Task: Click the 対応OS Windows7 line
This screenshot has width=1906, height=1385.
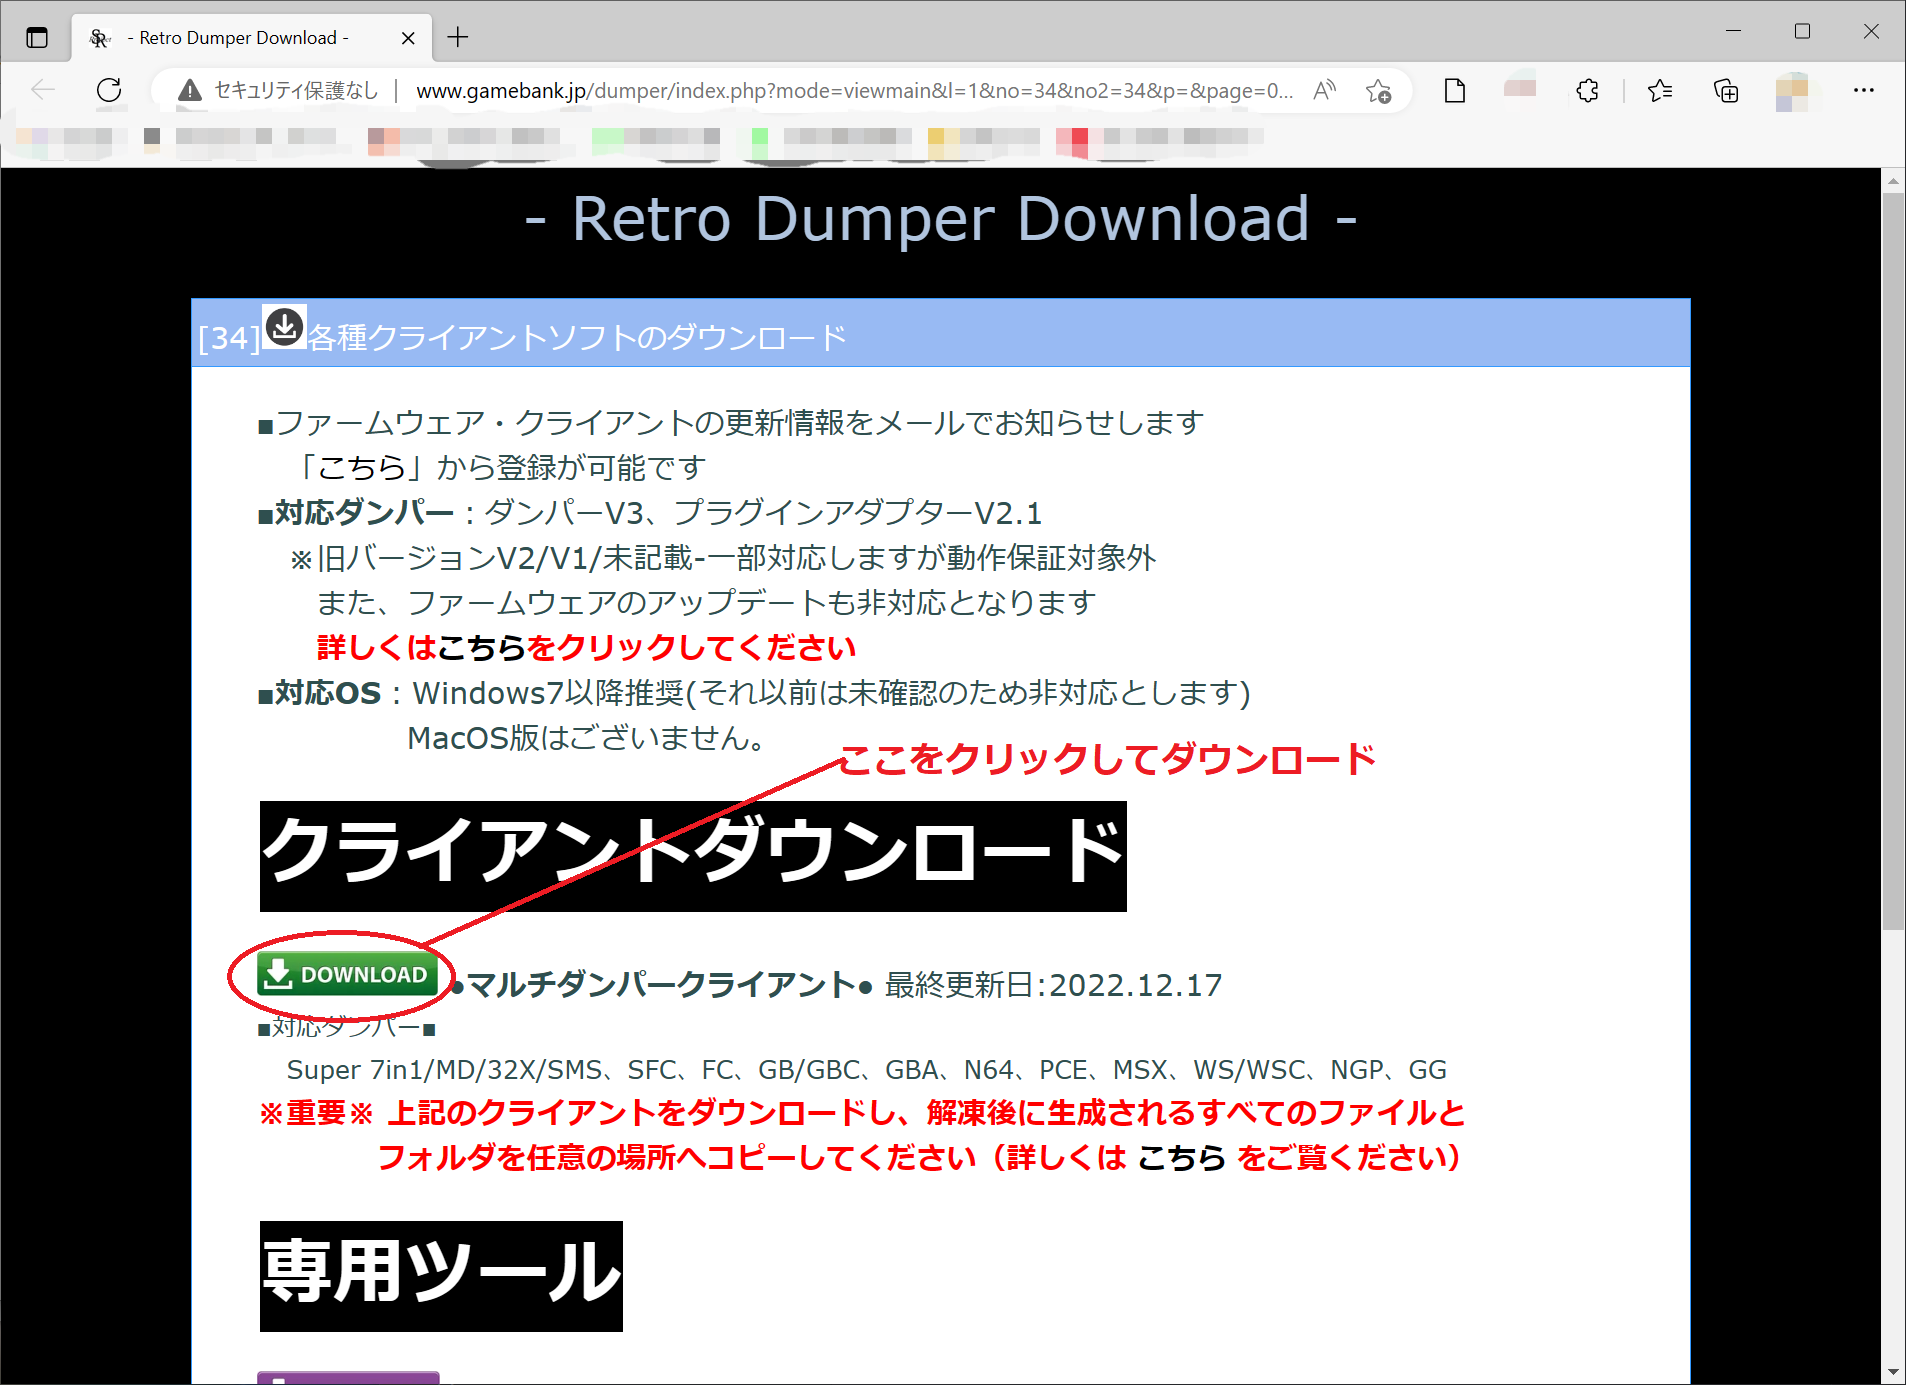Action: click(754, 693)
